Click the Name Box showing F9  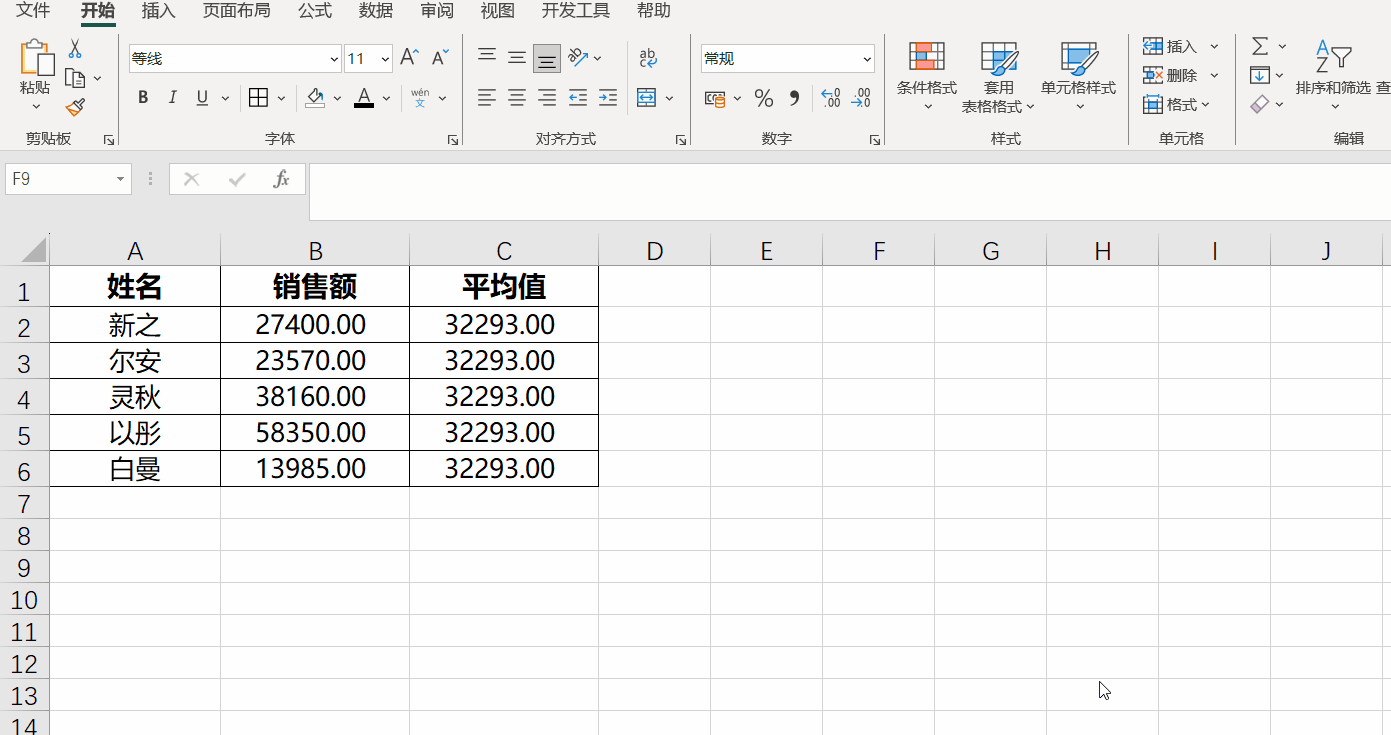pyautogui.click(x=60, y=178)
